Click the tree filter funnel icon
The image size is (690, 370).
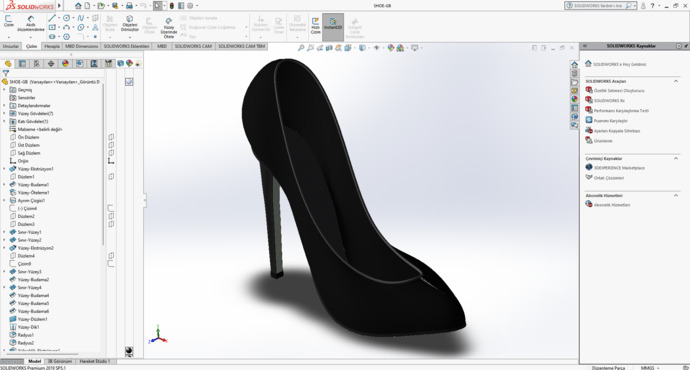coord(6,73)
